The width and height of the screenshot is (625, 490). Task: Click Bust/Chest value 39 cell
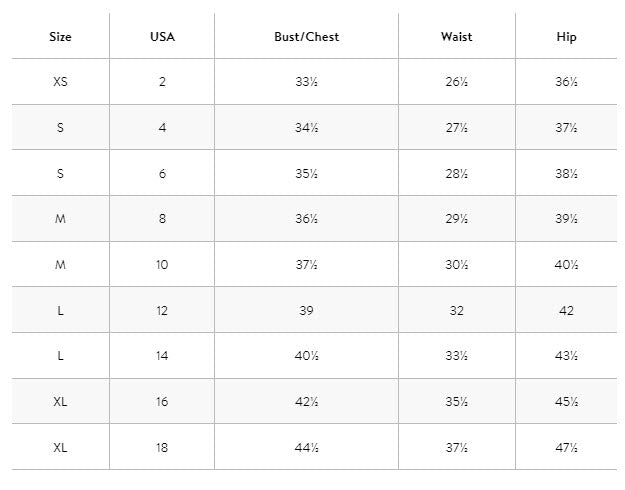click(306, 311)
